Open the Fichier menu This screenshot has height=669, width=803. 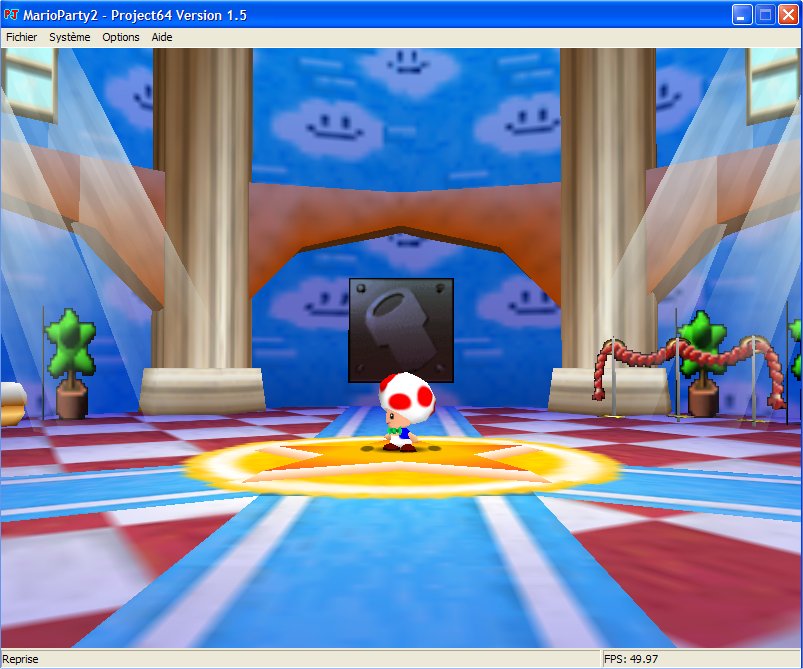pos(22,37)
